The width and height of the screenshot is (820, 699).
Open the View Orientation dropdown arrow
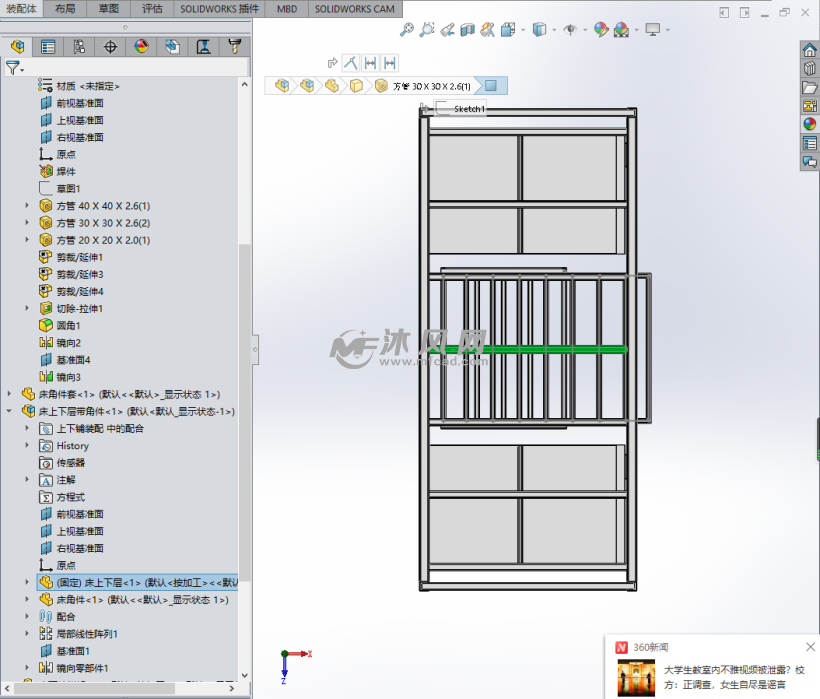(523, 30)
